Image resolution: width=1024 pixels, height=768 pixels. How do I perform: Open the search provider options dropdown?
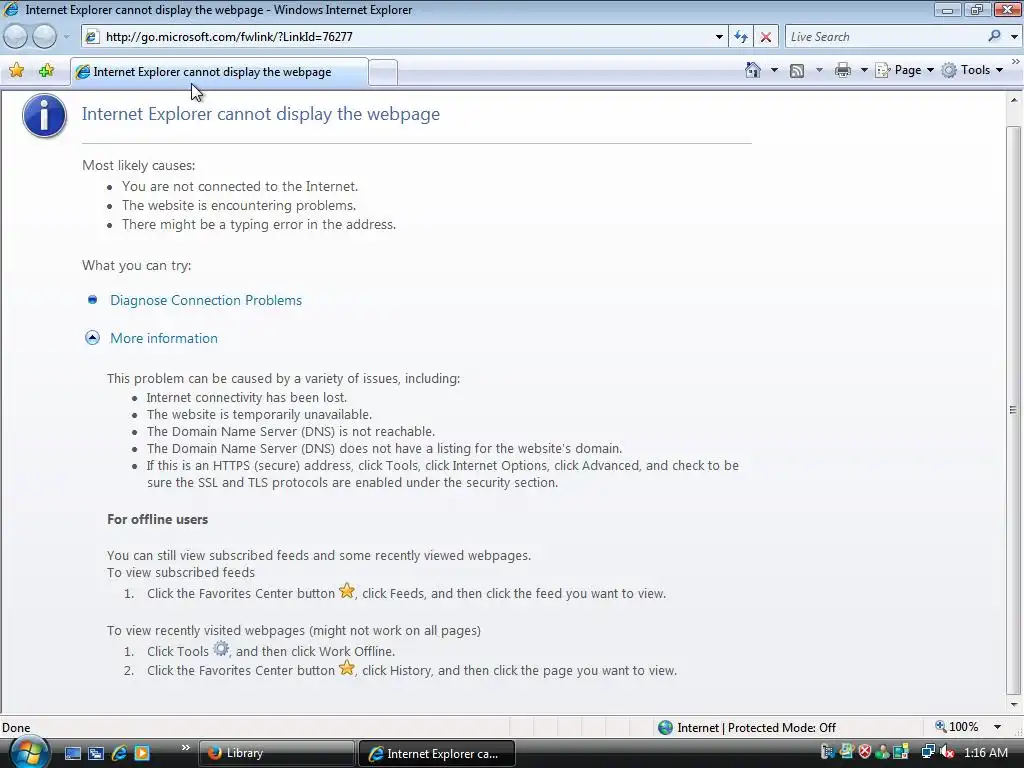pos(1014,37)
